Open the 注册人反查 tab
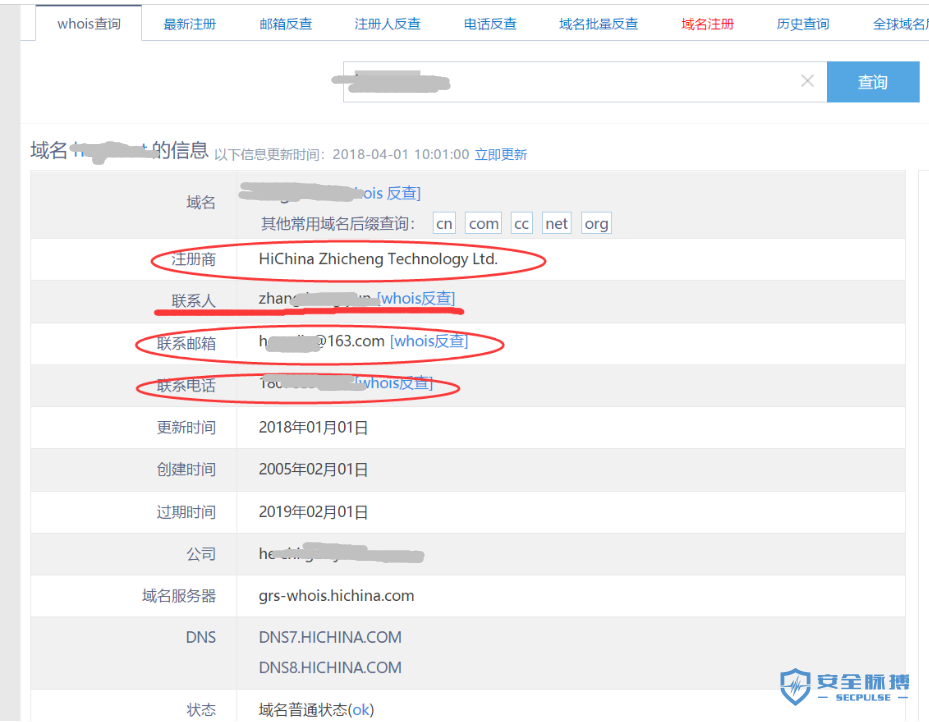The height and width of the screenshot is (722, 929). pyautogui.click(x=389, y=21)
